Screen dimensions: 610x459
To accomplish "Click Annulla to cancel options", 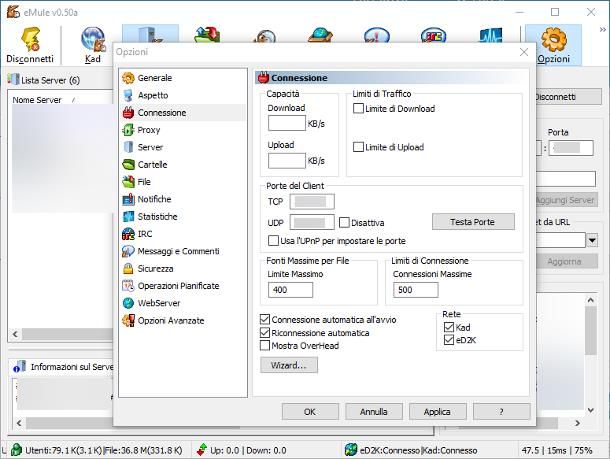I will 373,412.
